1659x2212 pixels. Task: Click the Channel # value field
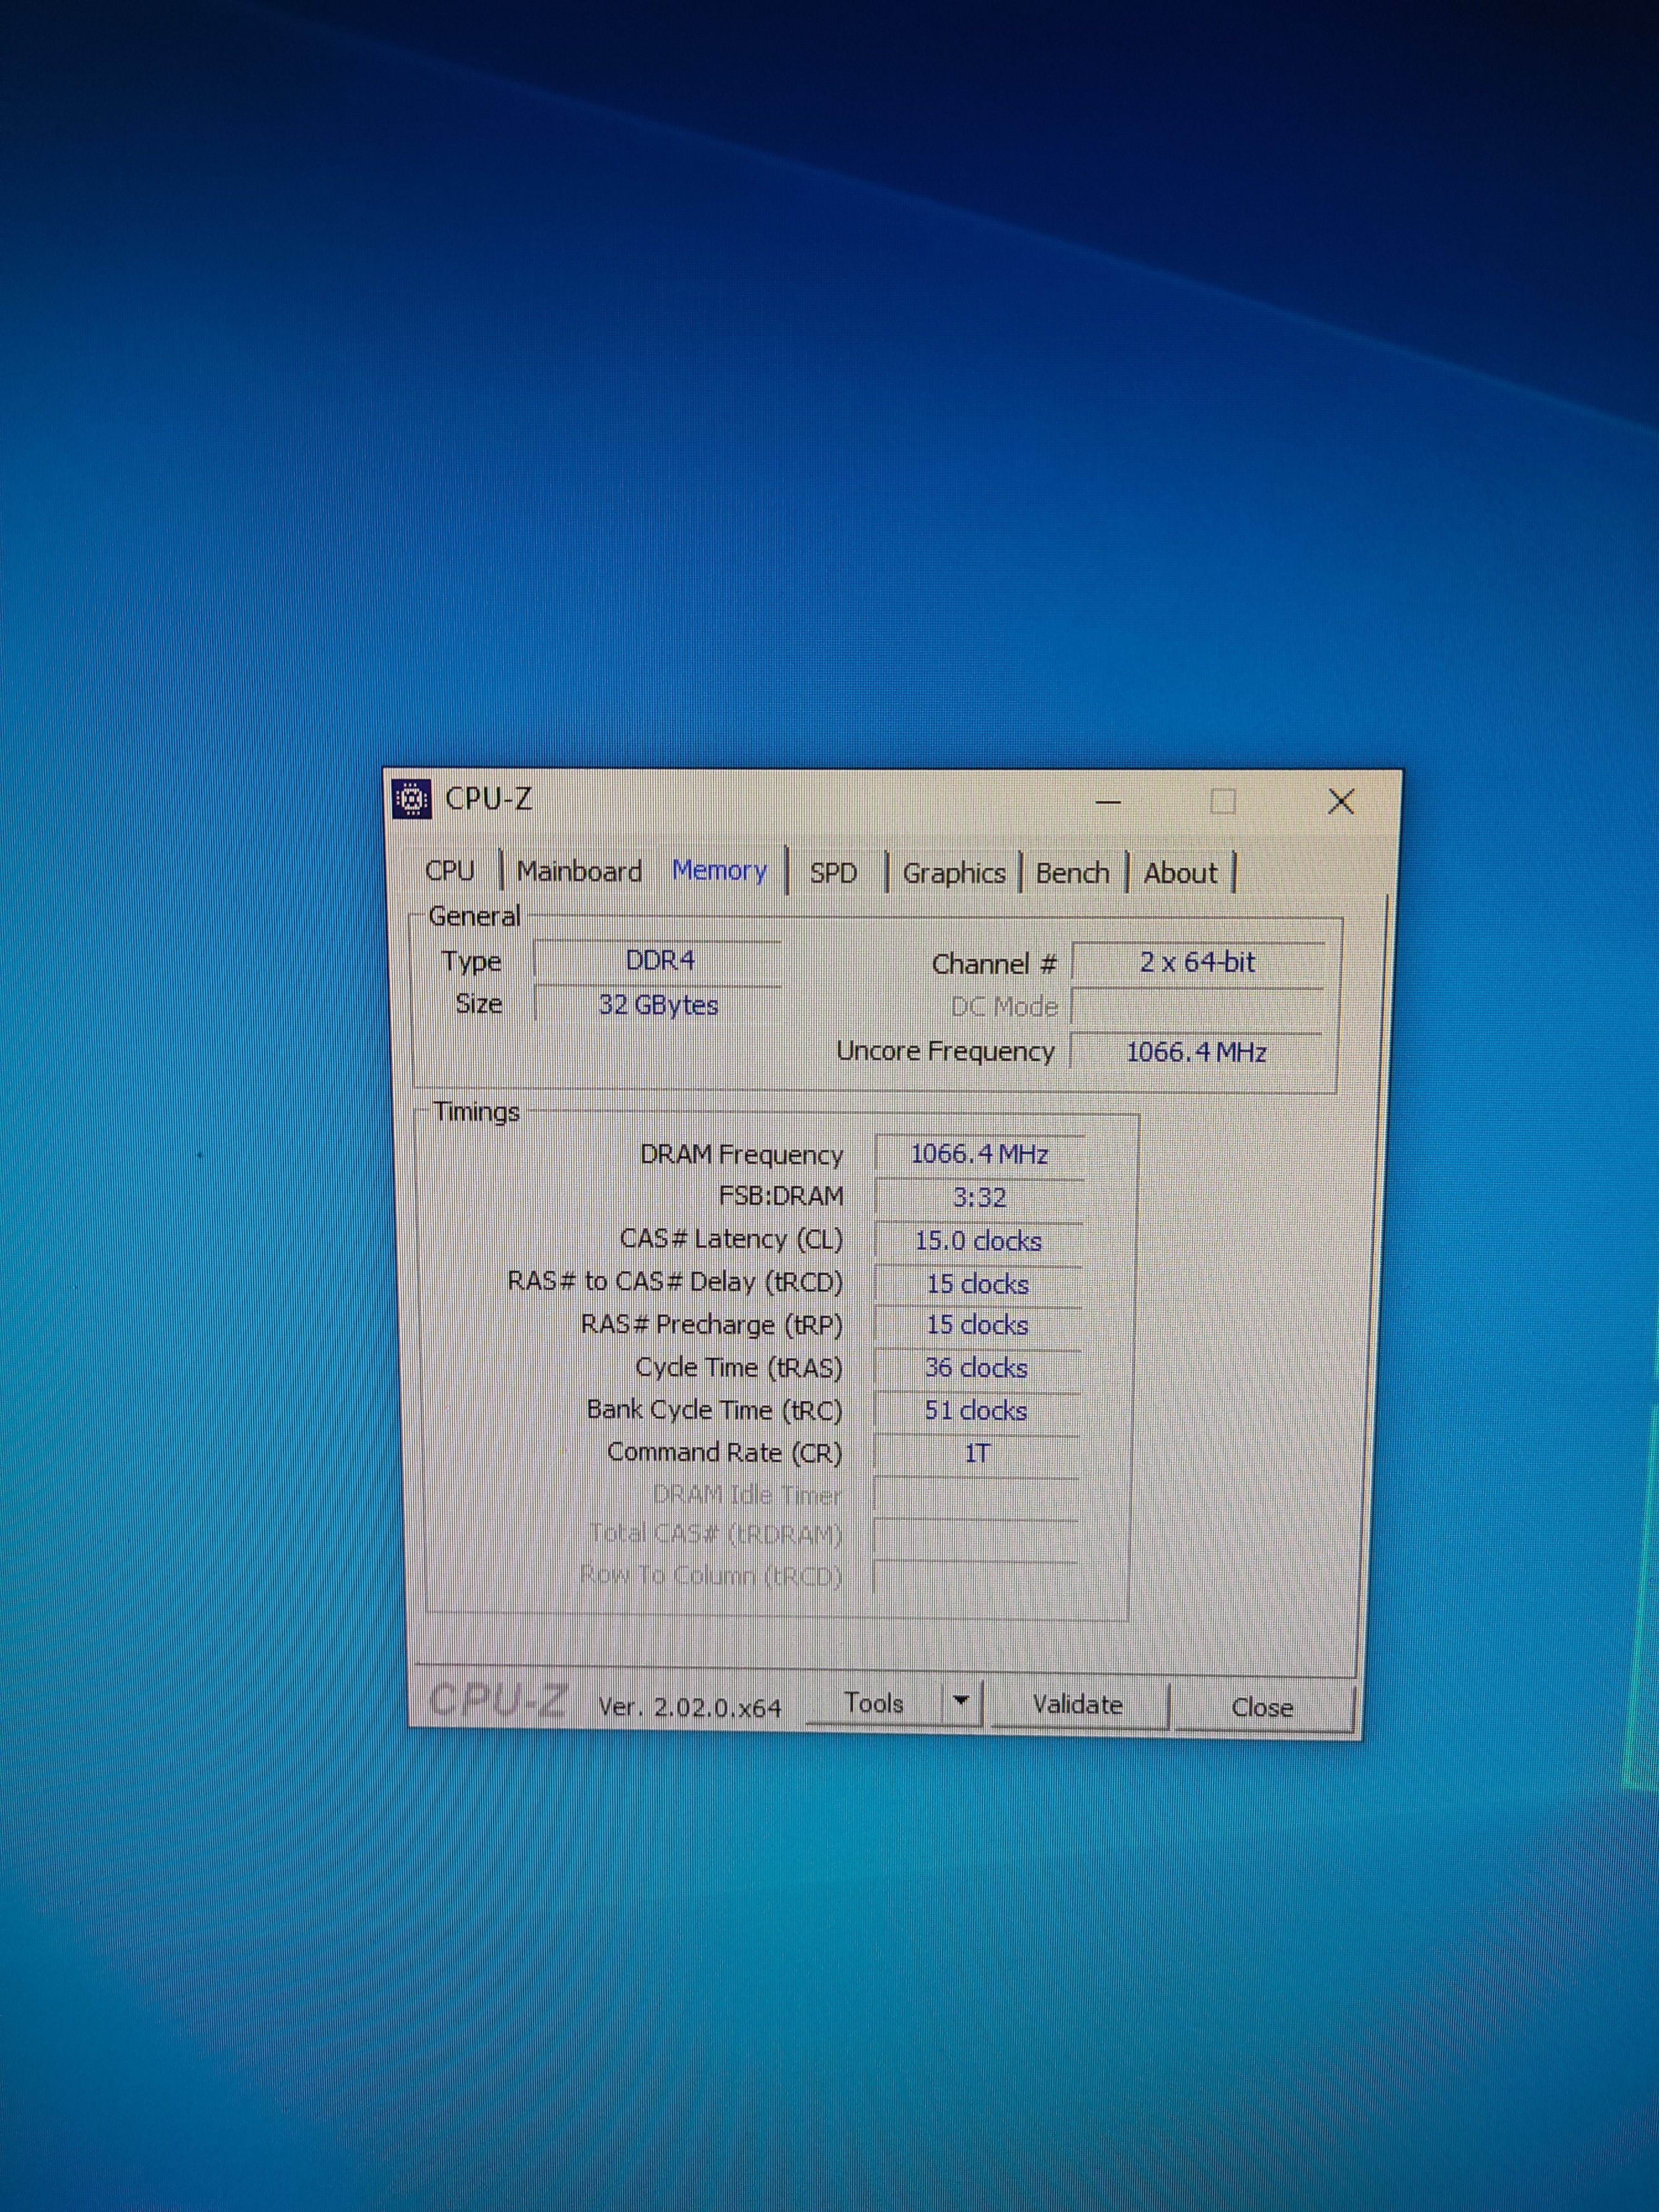click(1197, 963)
